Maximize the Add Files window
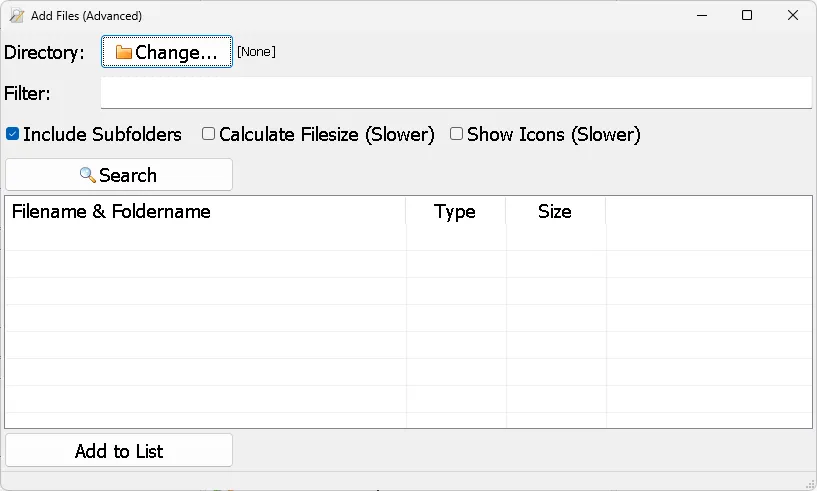817x491 pixels. coord(747,16)
